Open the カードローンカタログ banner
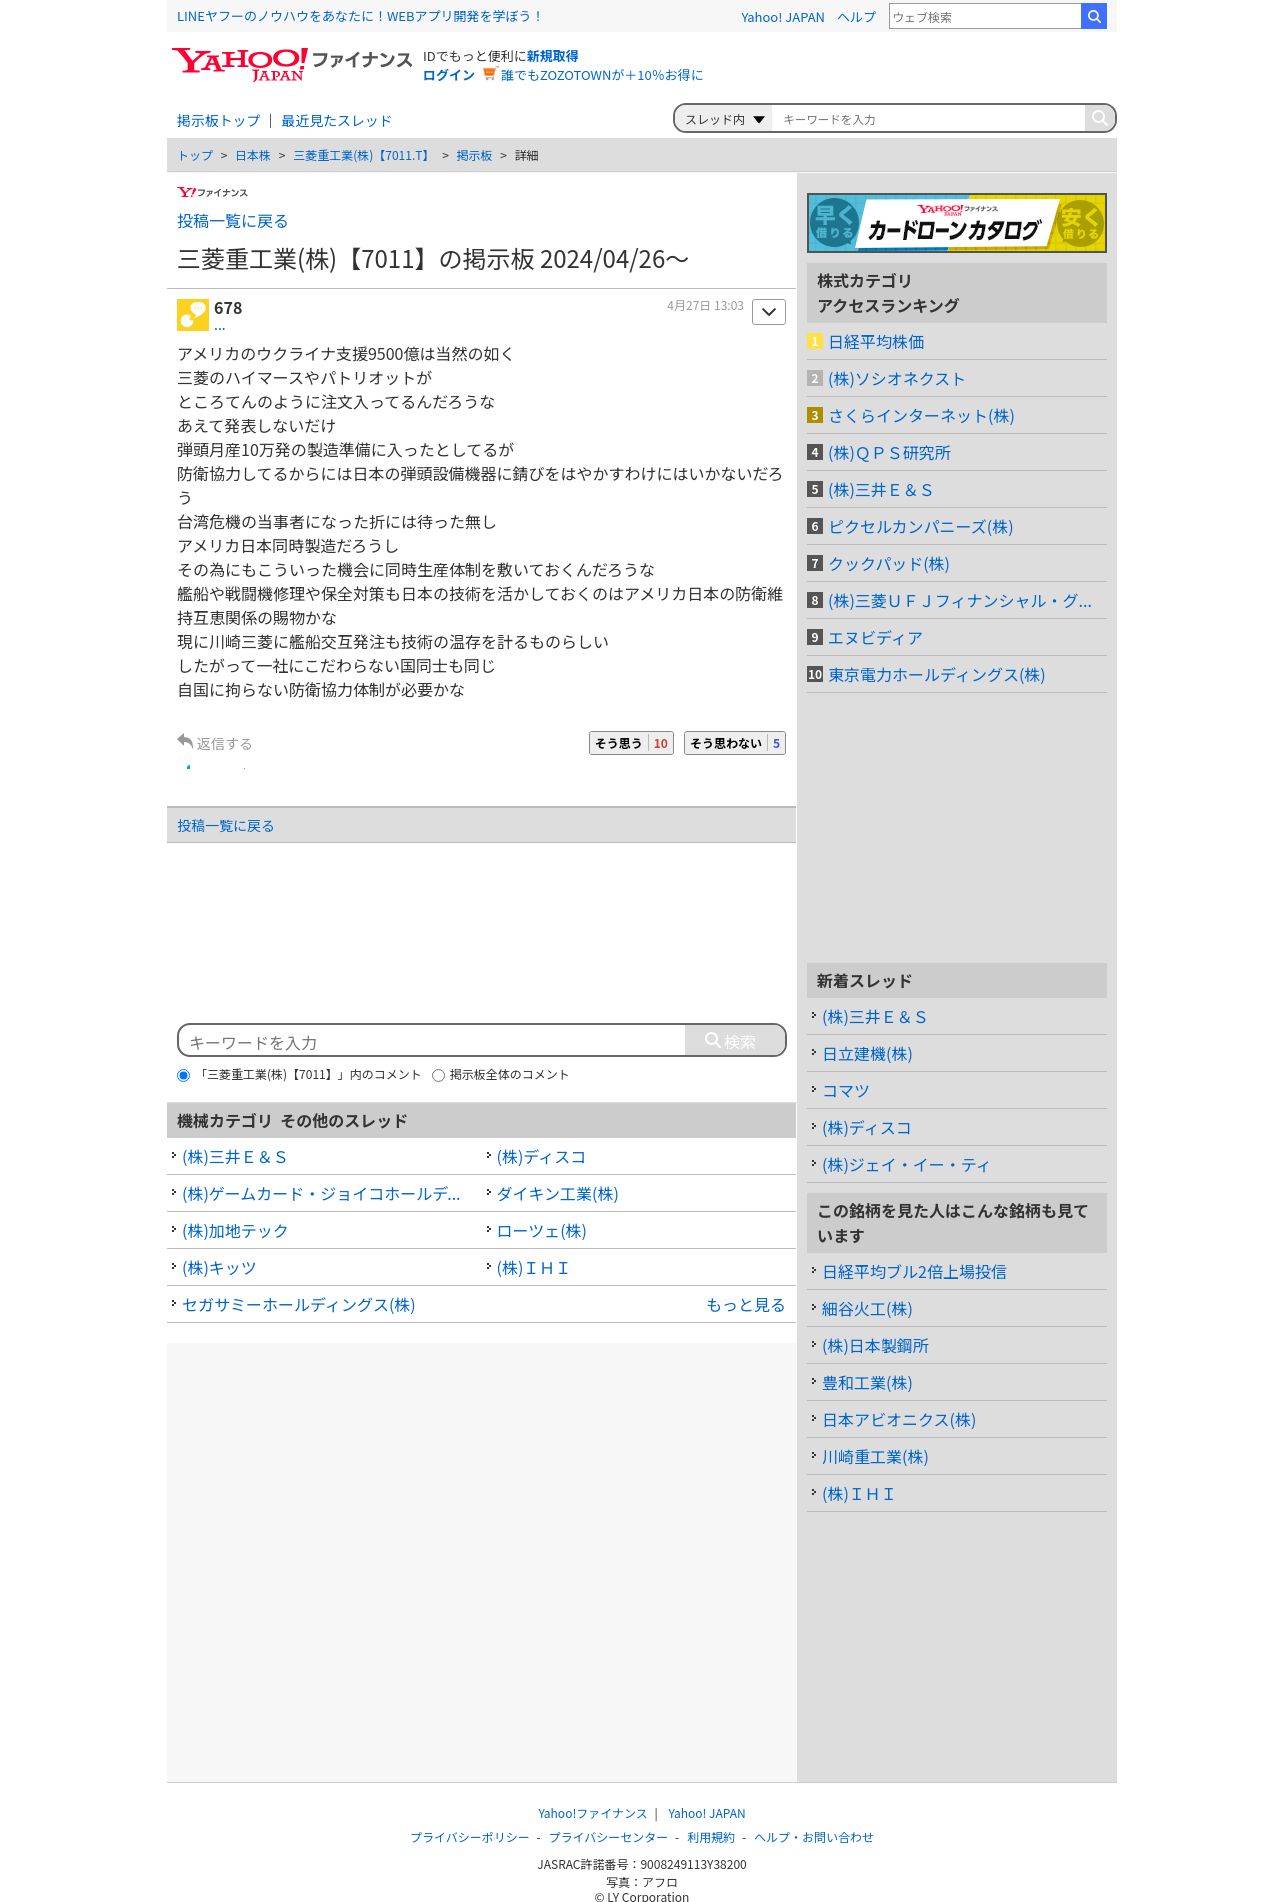Screen dimensions: 1284x1902 957,222
